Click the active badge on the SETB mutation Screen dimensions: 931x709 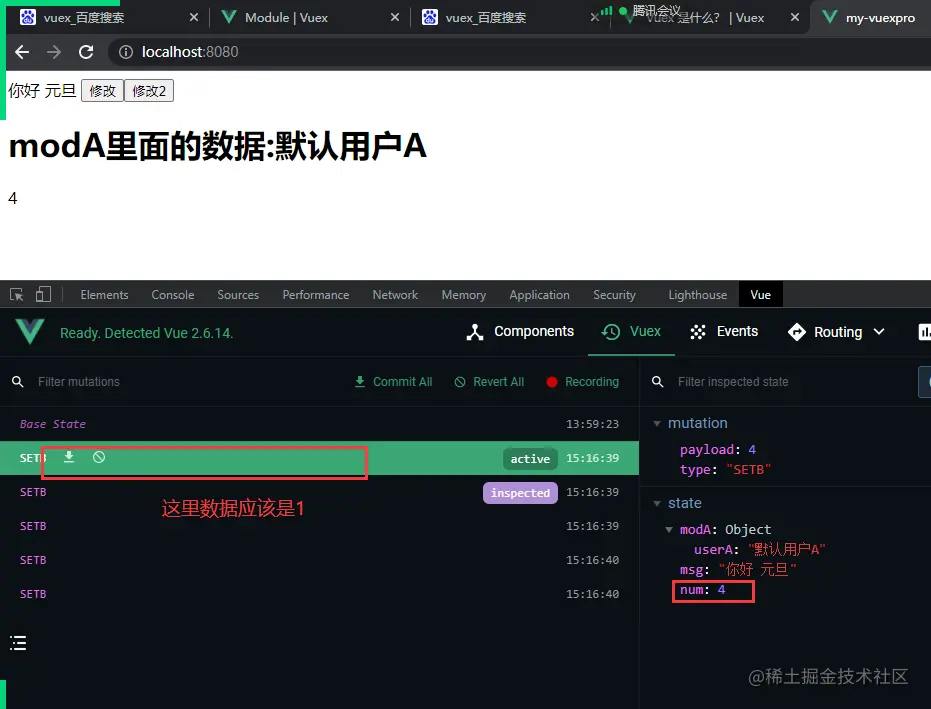(530, 458)
